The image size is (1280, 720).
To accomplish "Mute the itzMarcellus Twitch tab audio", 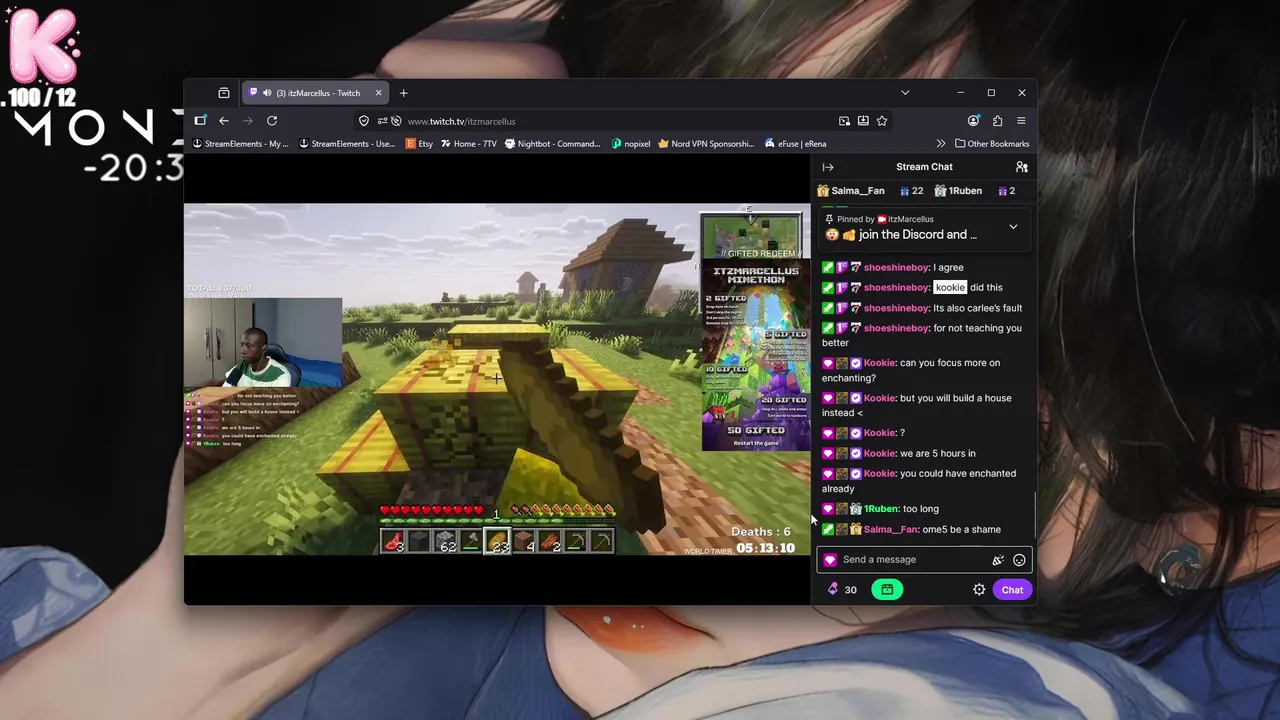I will coord(267,93).
